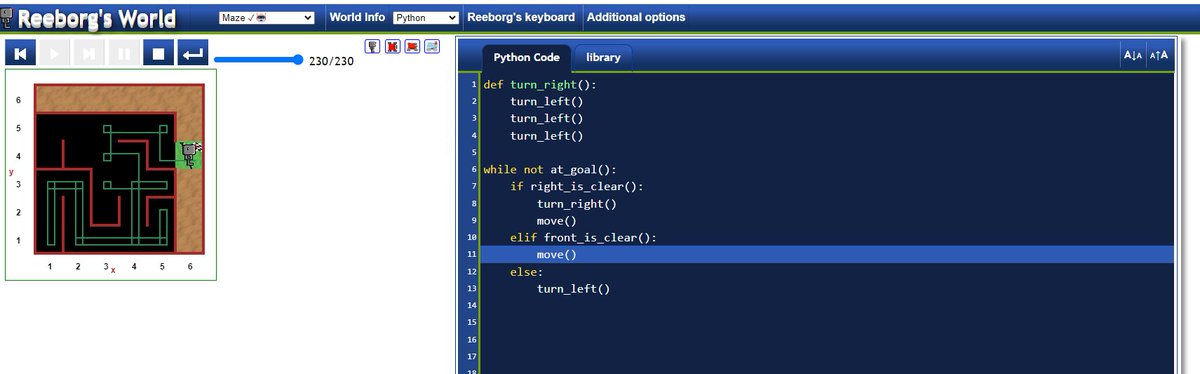
Task: Click the Reeborg's World title
Action: coord(96,19)
